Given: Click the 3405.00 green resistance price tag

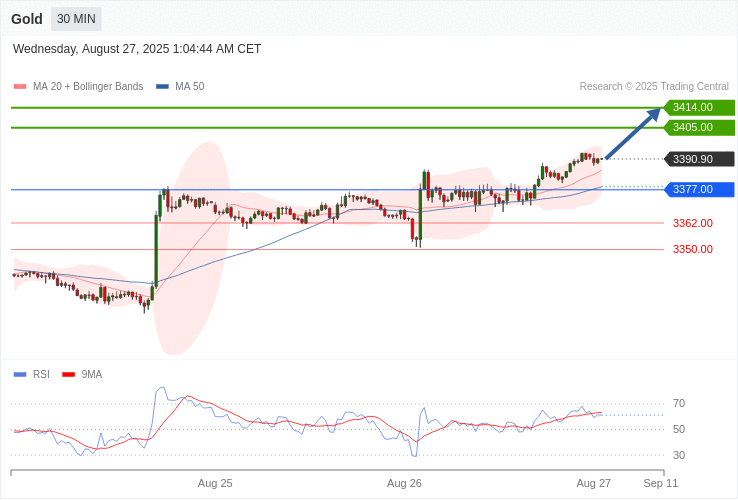Looking at the screenshot, I should pyautogui.click(x=698, y=127).
